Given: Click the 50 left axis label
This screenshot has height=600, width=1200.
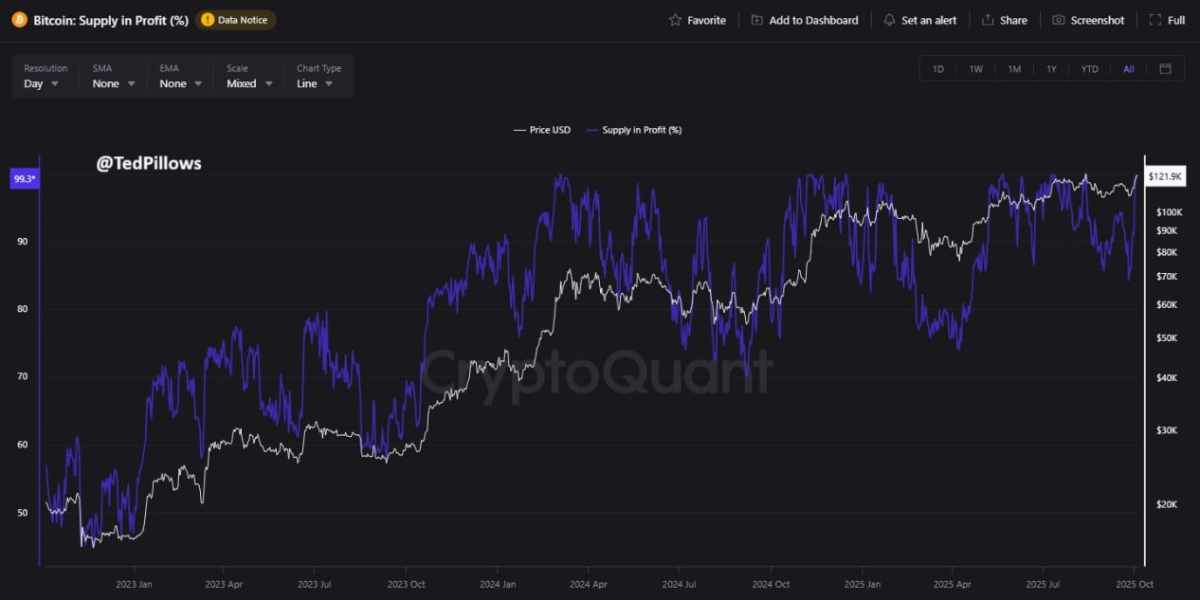Looking at the screenshot, I should click(21, 513).
